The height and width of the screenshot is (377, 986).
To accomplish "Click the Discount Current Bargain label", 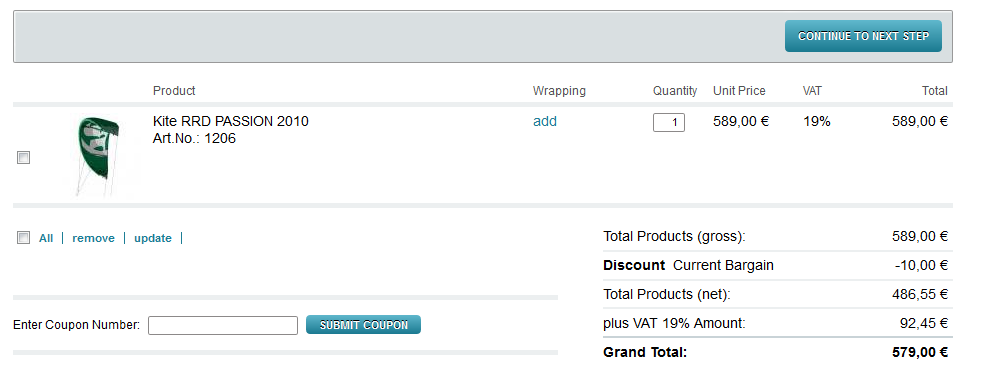I will (x=688, y=265).
